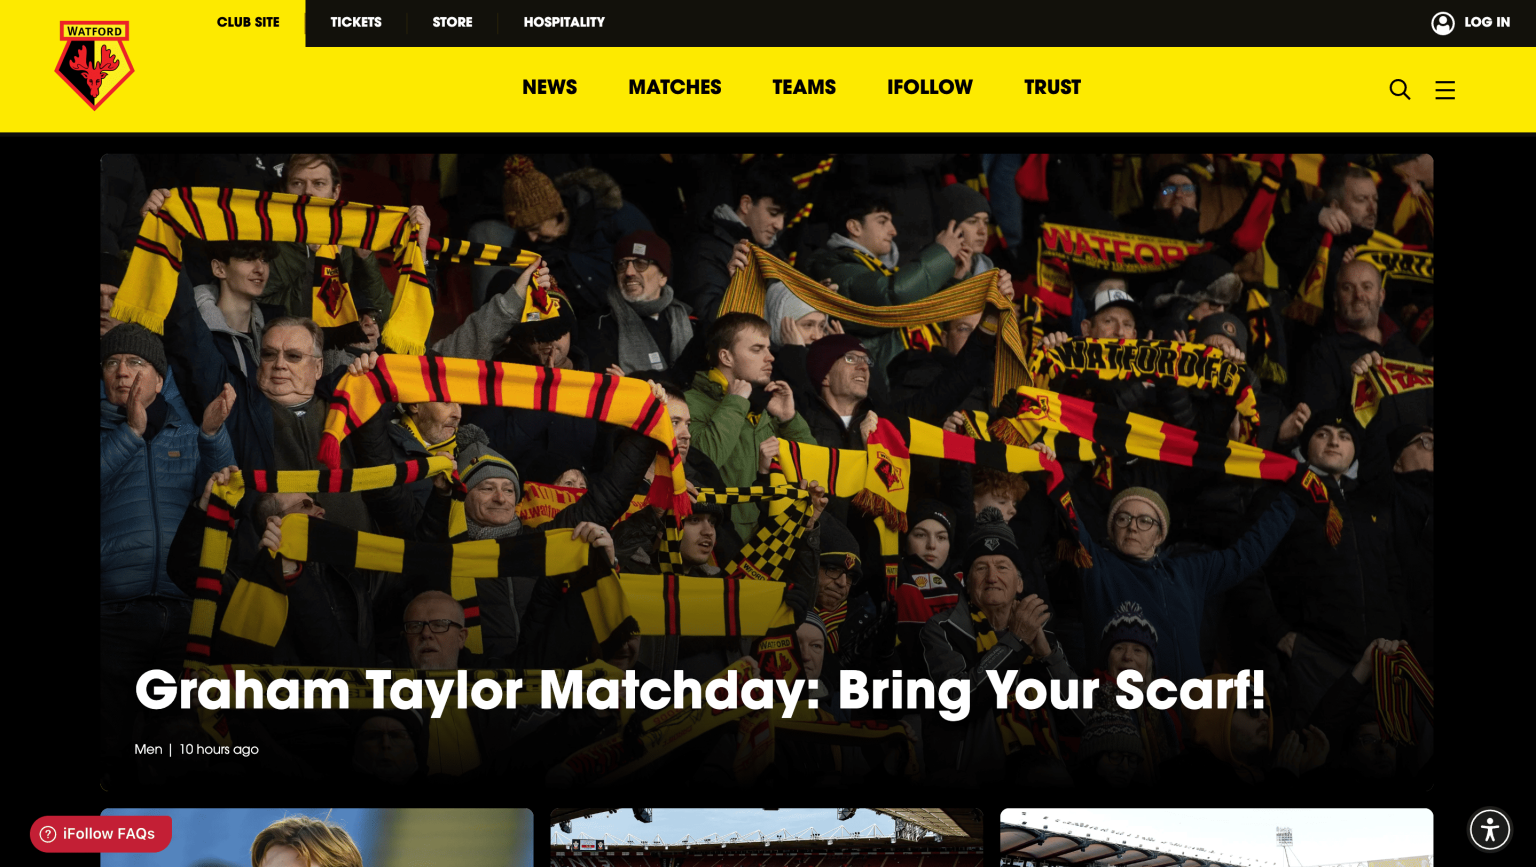This screenshot has width=1536, height=867.
Task: Open the search magnifier icon
Action: (1399, 90)
